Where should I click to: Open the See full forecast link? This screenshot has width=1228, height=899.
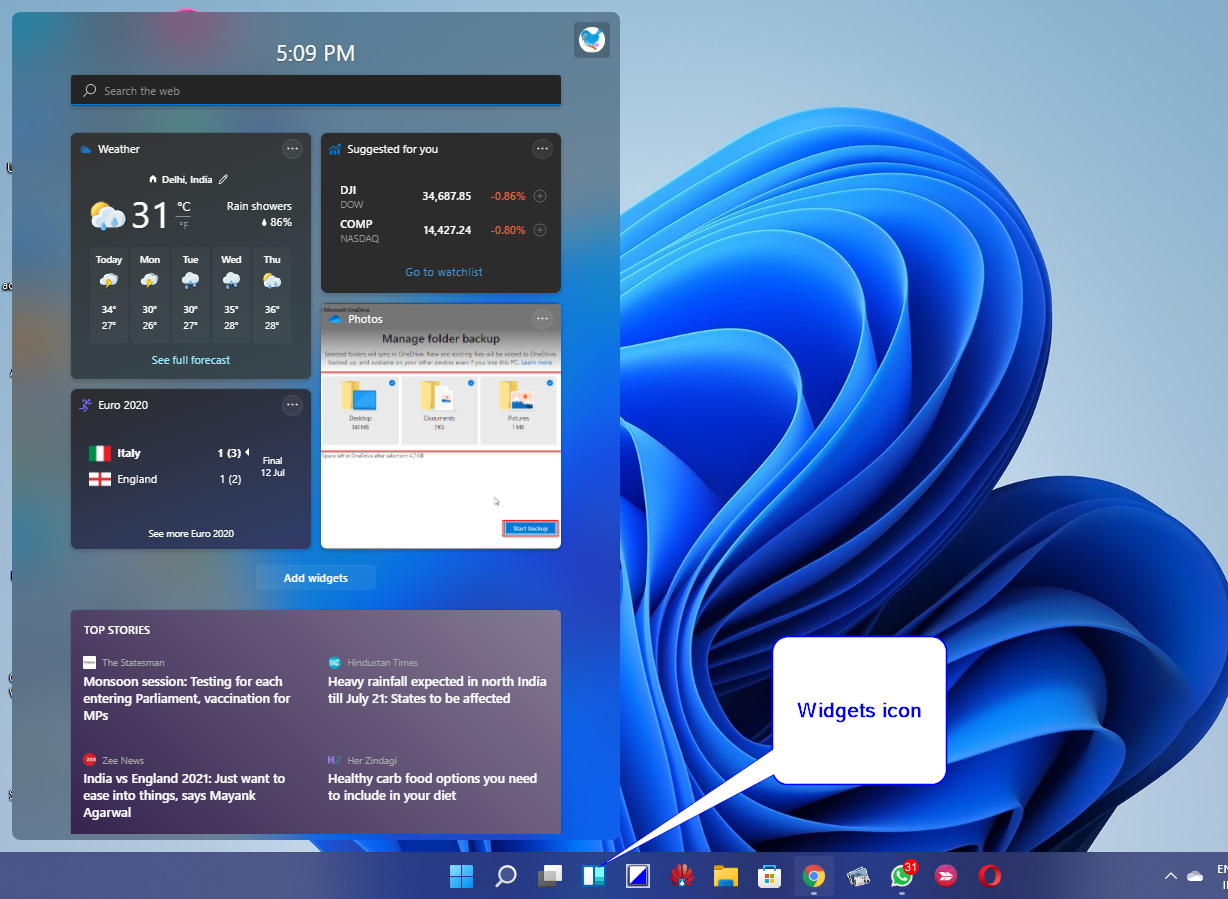tap(191, 360)
